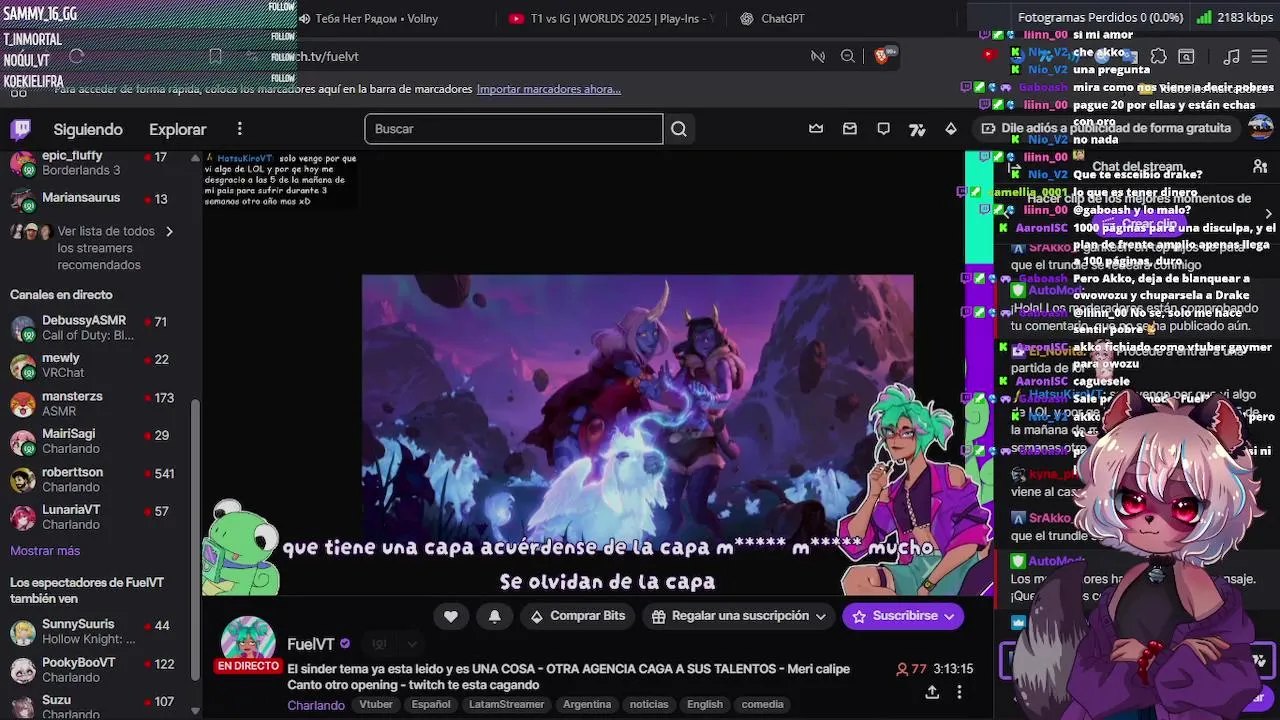Click the browser reload icon
The width and height of the screenshot is (1280, 720).
[x=76, y=56]
